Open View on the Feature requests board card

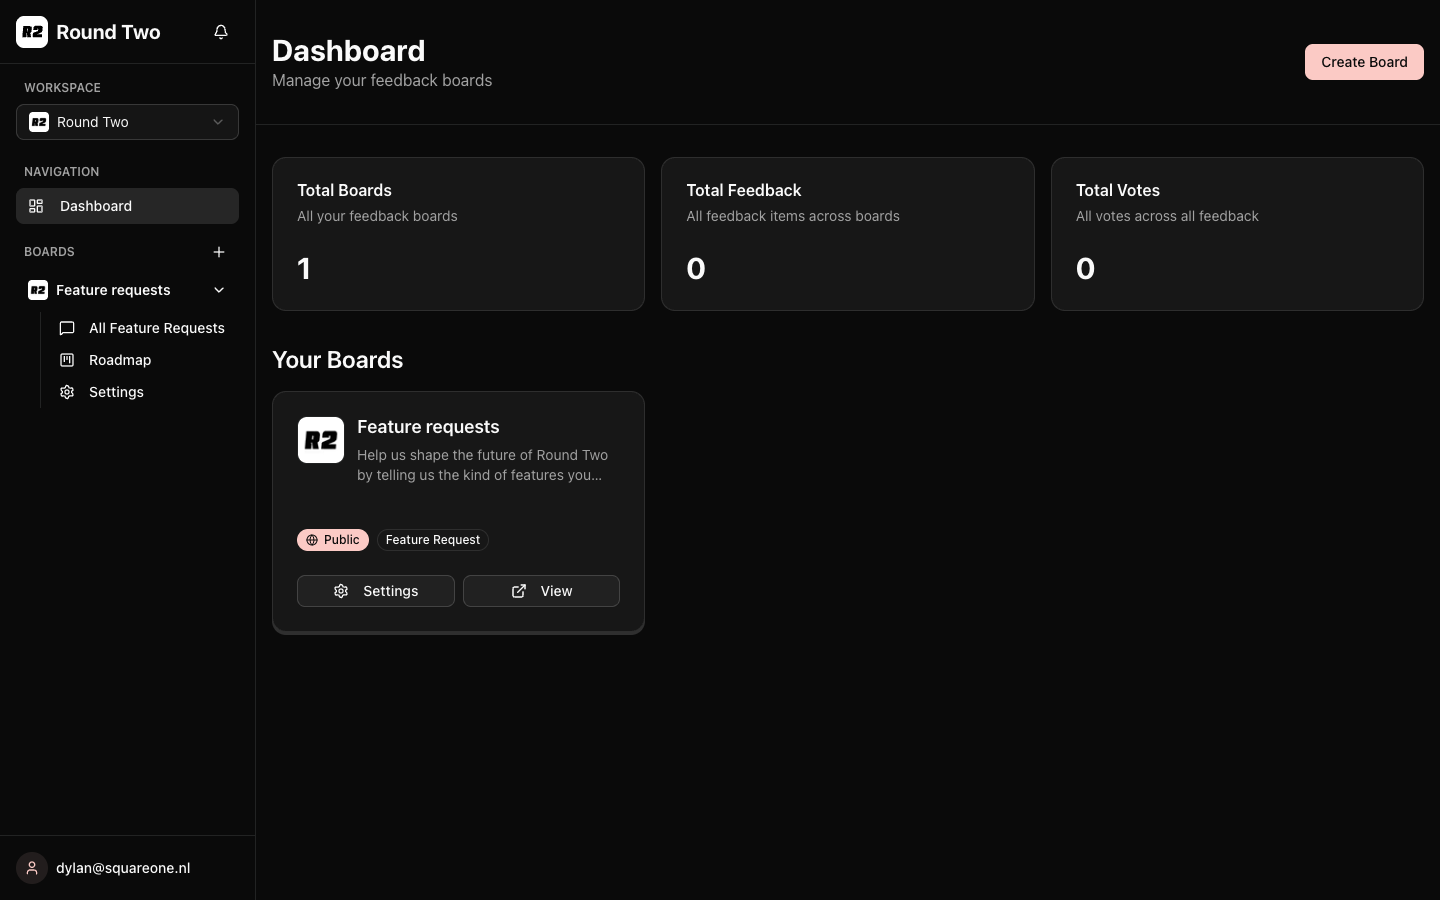541,591
